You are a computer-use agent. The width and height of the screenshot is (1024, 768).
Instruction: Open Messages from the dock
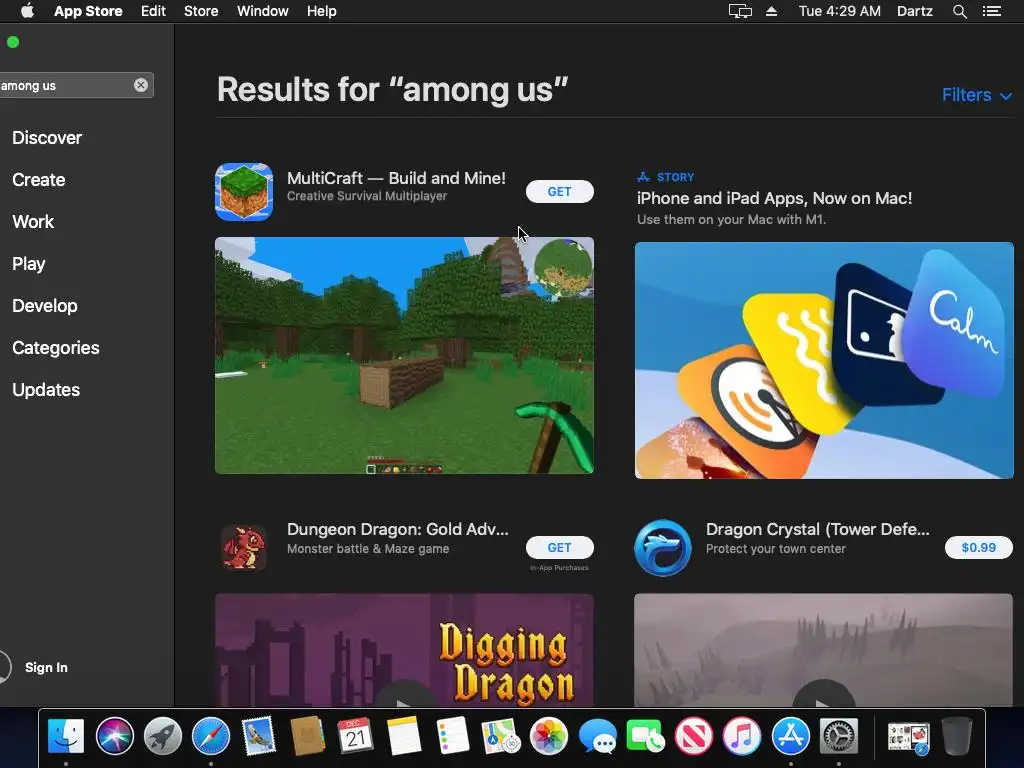tap(597, 736)
